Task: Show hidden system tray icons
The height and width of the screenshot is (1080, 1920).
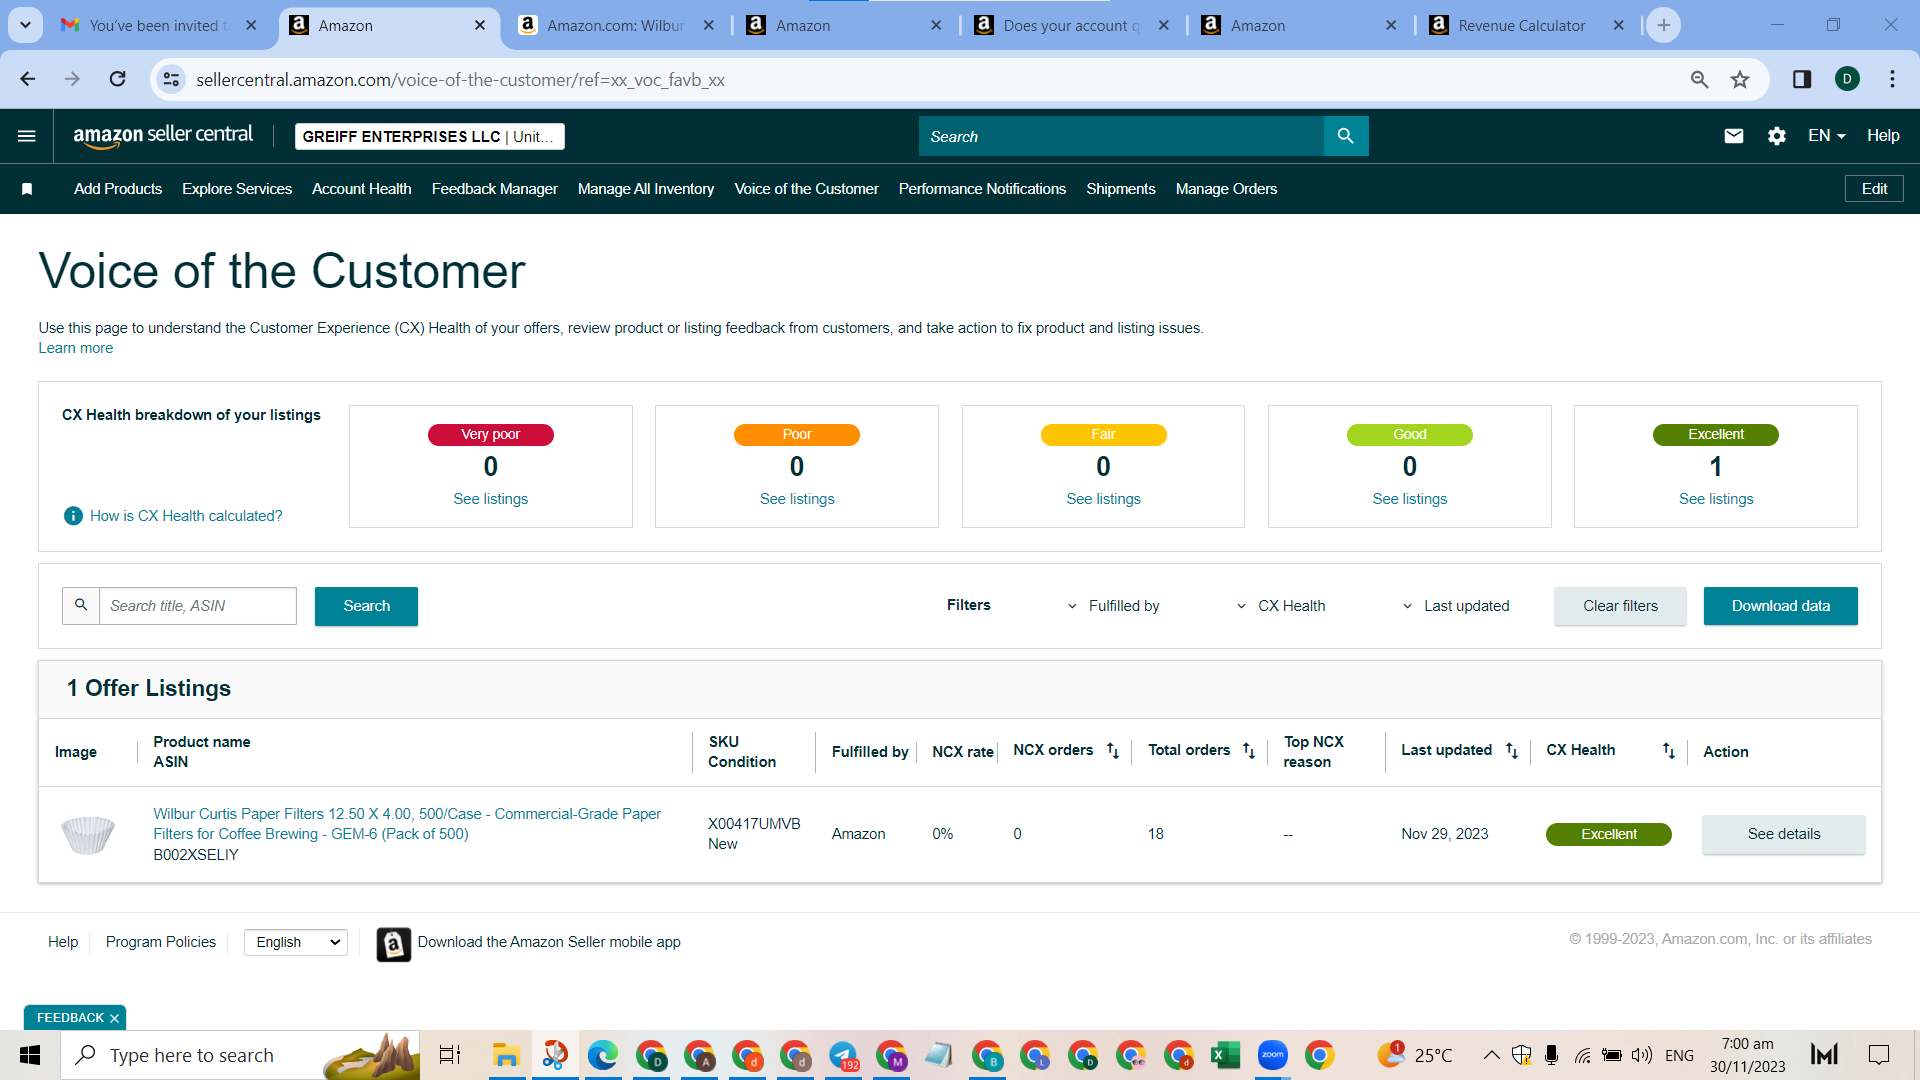Action: pos(1491,1055)
